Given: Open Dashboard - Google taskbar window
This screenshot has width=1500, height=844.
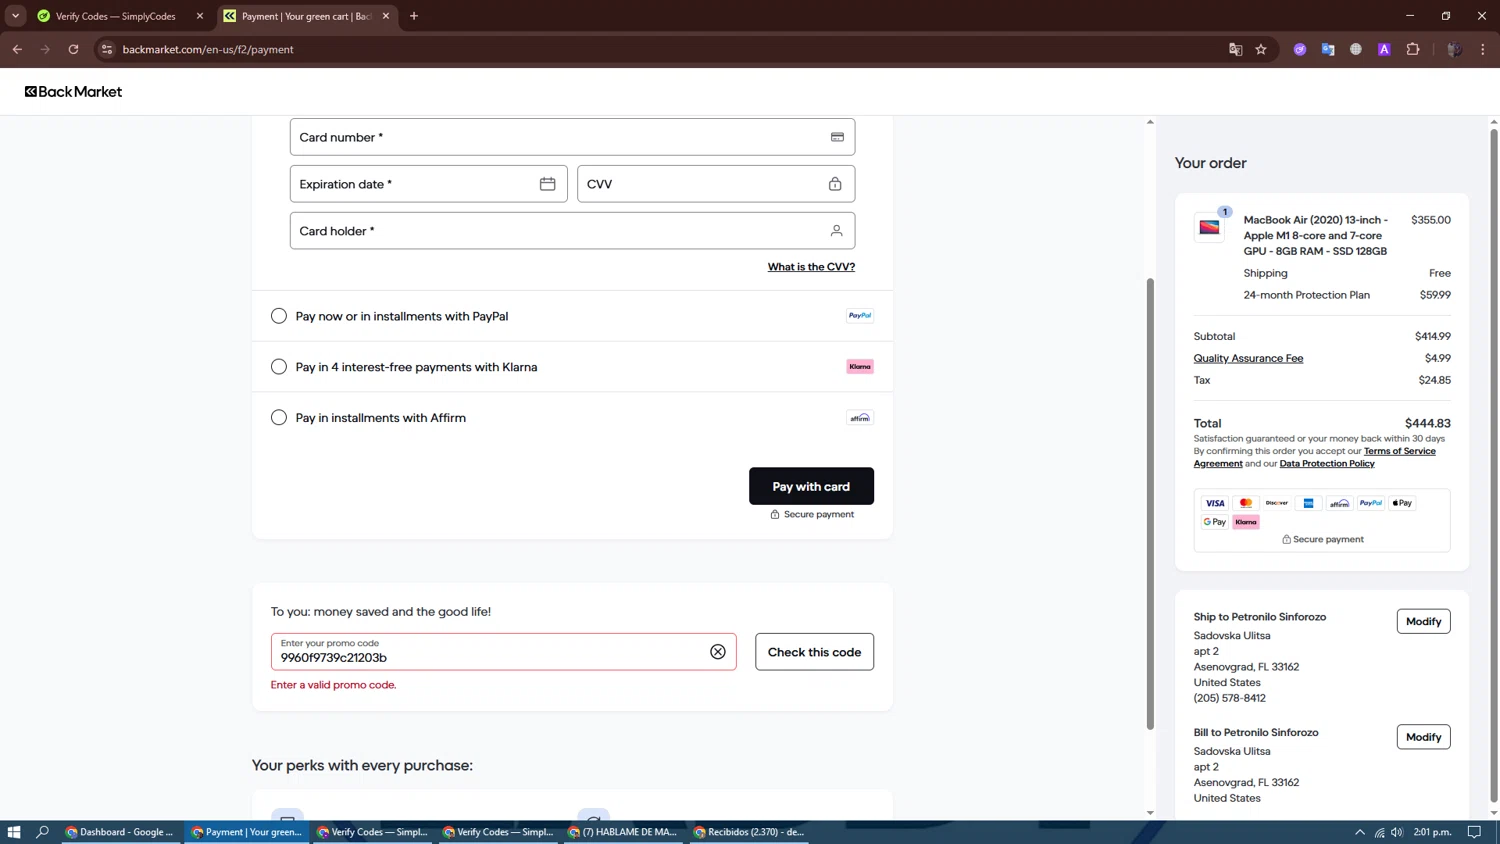Looking at the screenshot, I should click(120, 832).
